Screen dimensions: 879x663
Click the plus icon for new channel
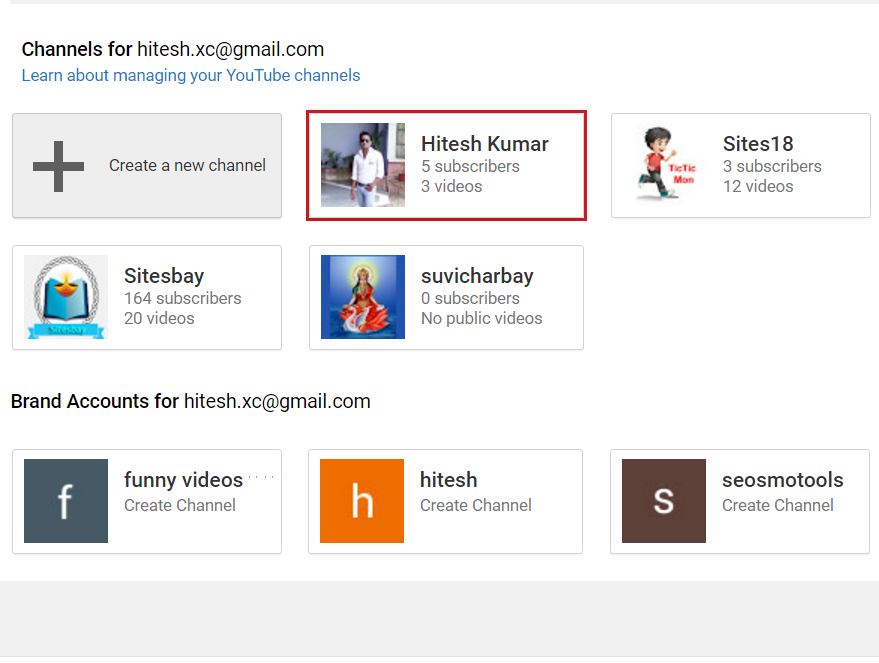click(58, 166)
